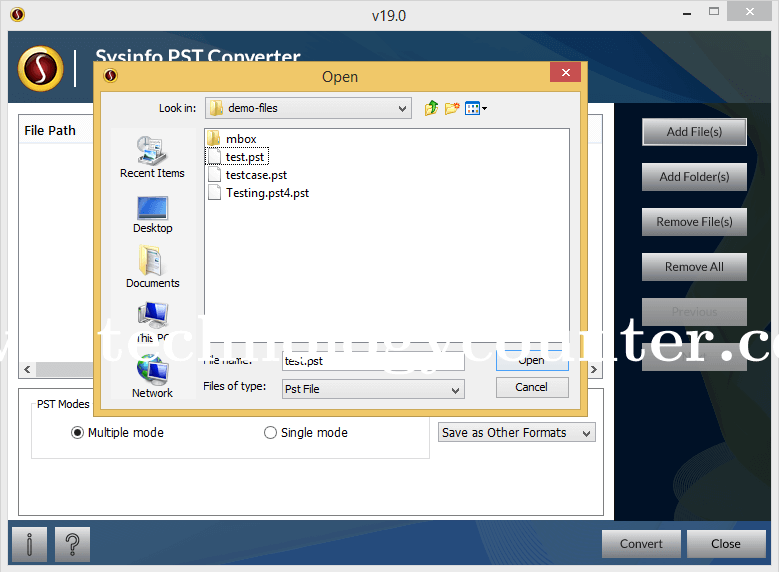Click the Add File(s) button
779x572 pixels.
(x=694, y=132)
